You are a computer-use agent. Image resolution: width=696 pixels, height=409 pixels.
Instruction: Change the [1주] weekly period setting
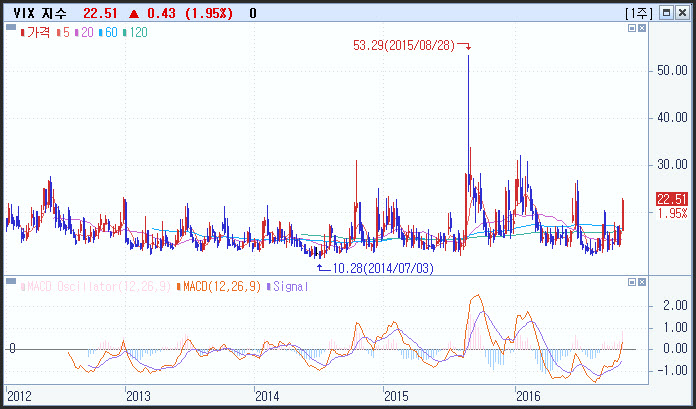click(x=639, y=13)
